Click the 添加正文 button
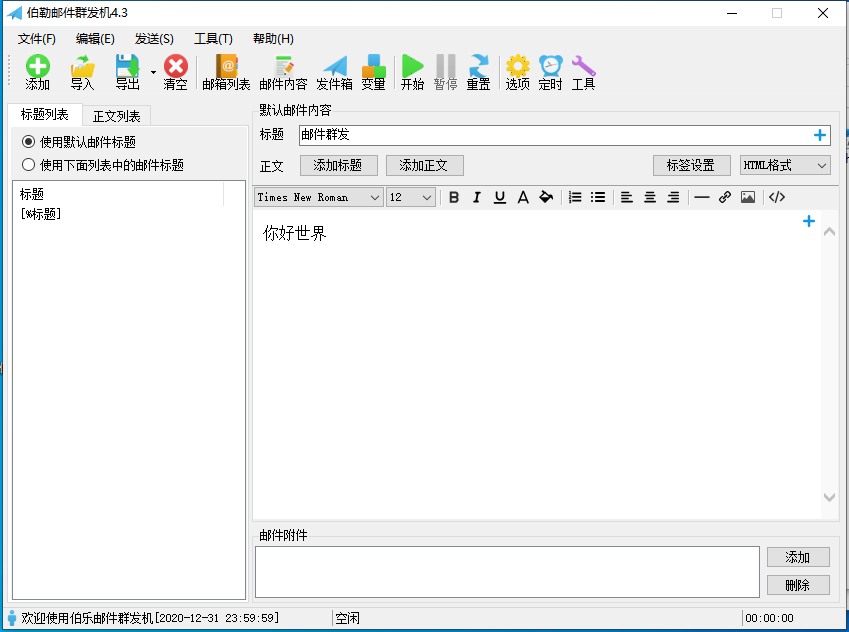Viewport: 849px width, 632px height. point(424,165)
